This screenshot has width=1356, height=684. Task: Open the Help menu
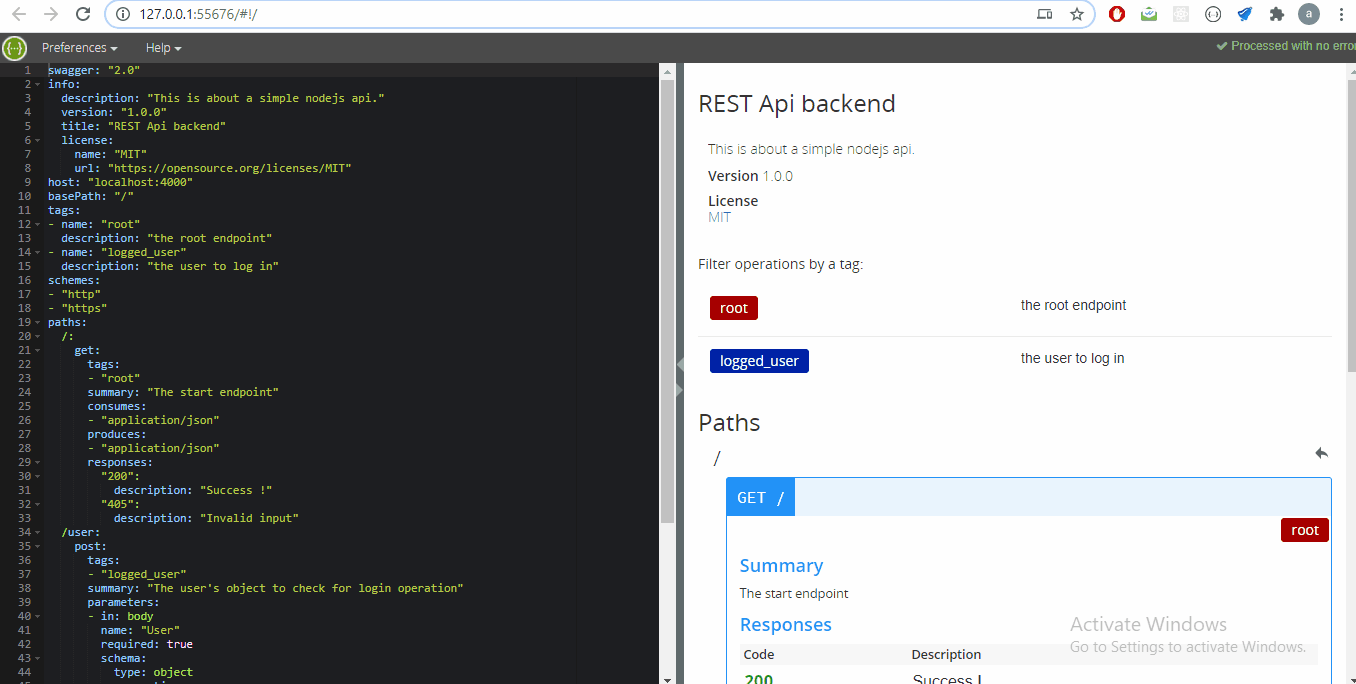point(163,48)
